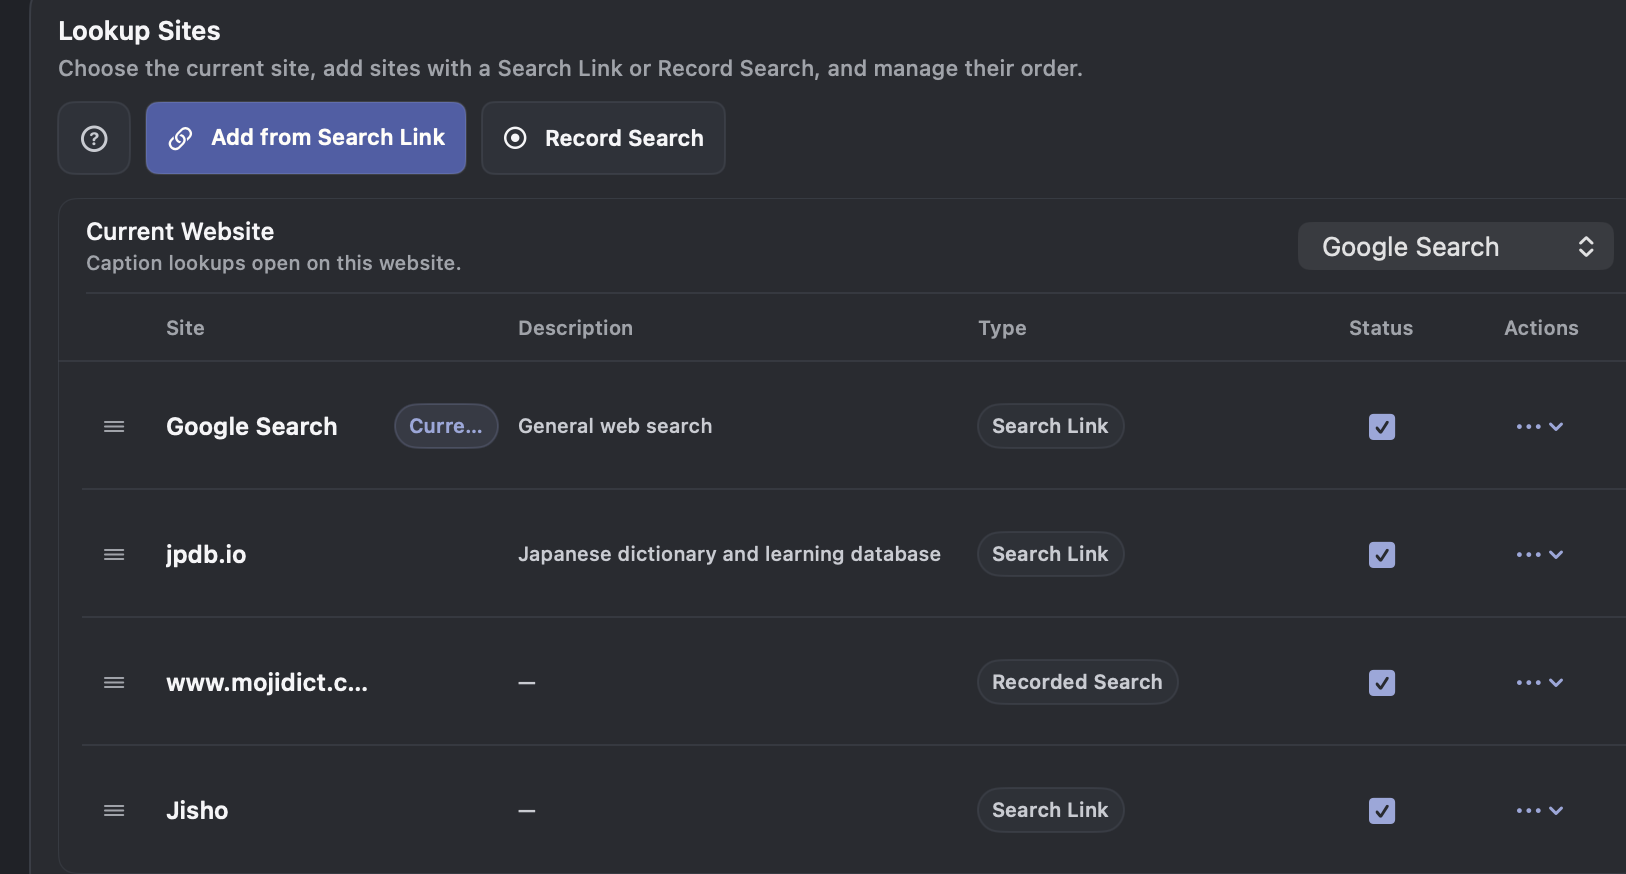Toggle the jpdb.io status checkbox

pos(1382,555)
